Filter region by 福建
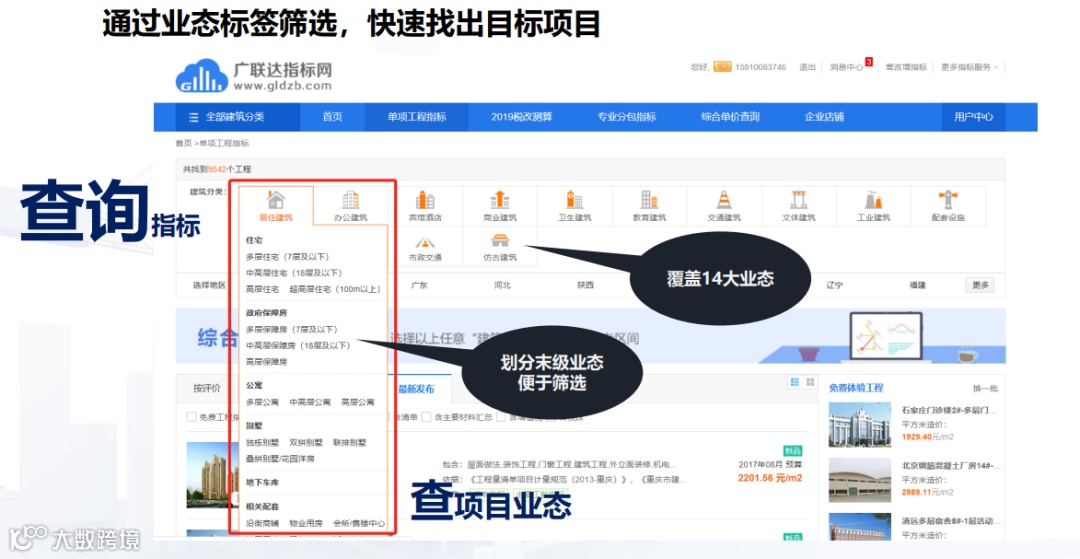The width and height of the screenshot is (1080, 559). point(918,285)
